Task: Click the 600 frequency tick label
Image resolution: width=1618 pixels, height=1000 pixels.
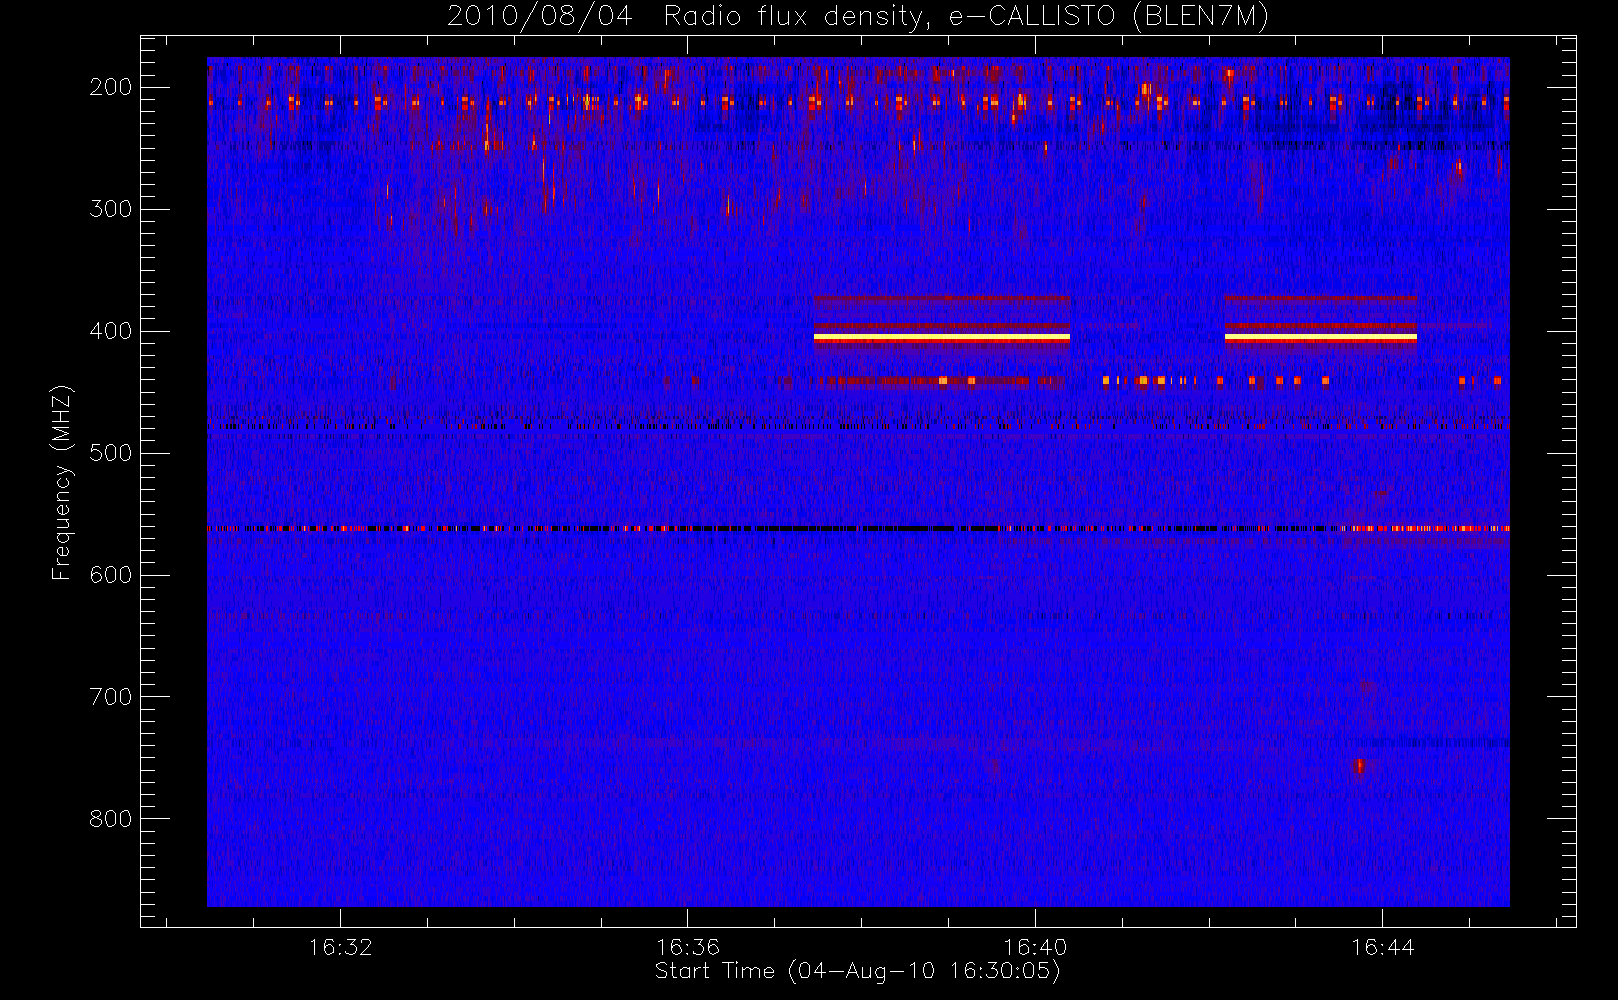Action: pyautogui.click(x=111, y=575)
